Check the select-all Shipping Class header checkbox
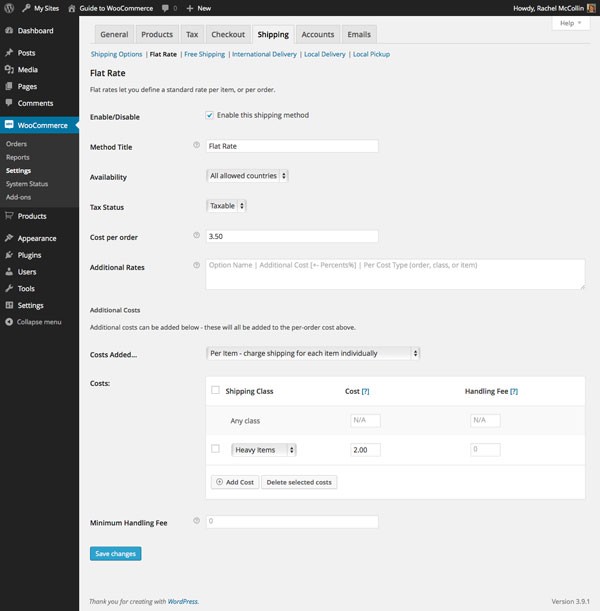Image resolution: width=600 pixels, height=611 pixels. tap(215, 390)
